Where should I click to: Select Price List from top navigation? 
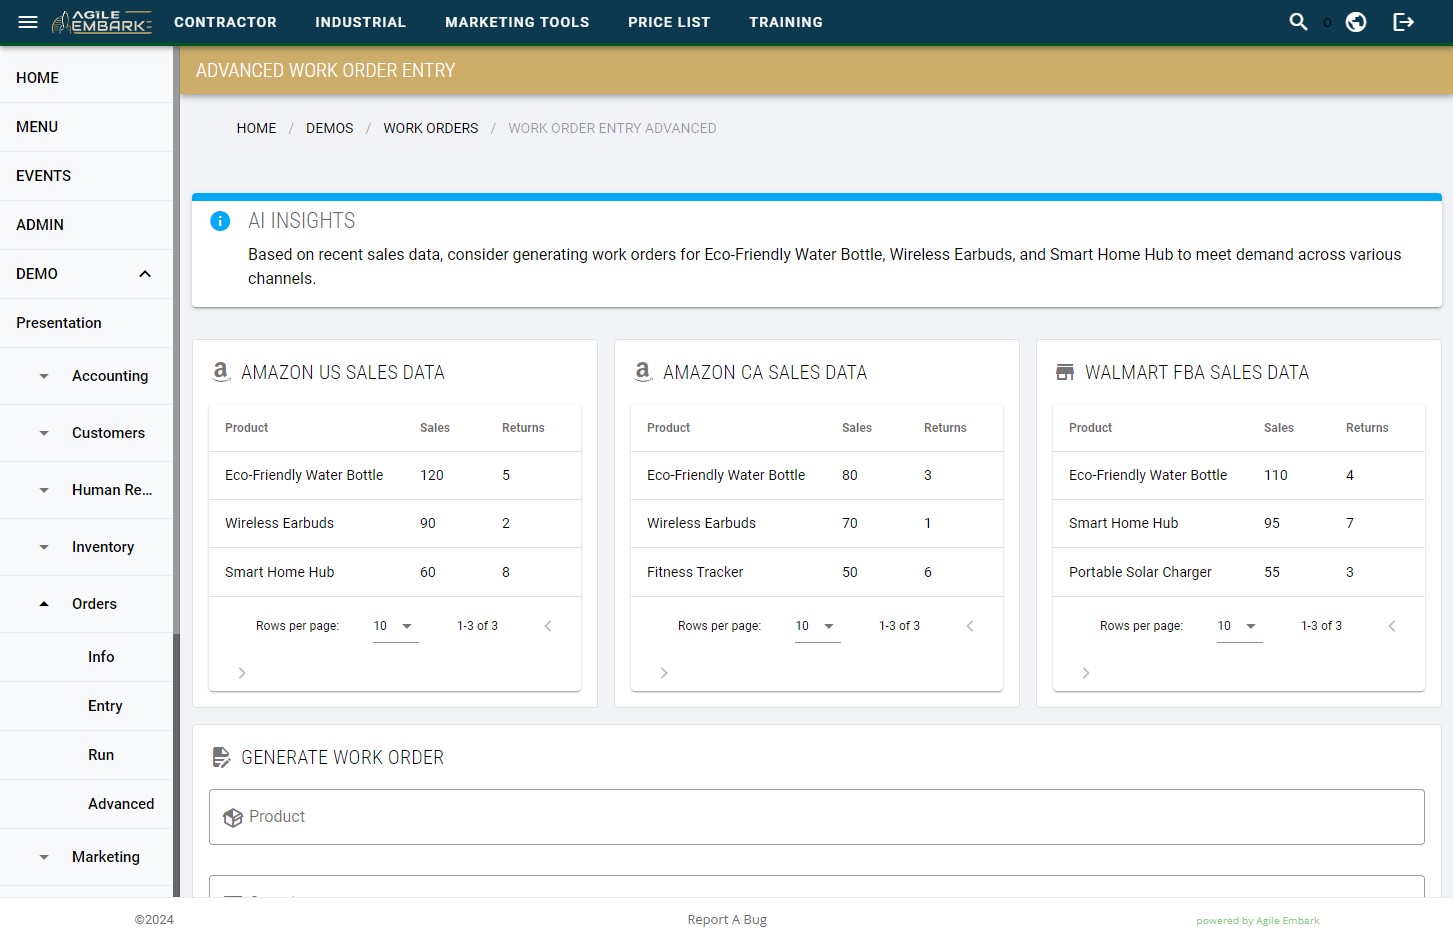669,22
